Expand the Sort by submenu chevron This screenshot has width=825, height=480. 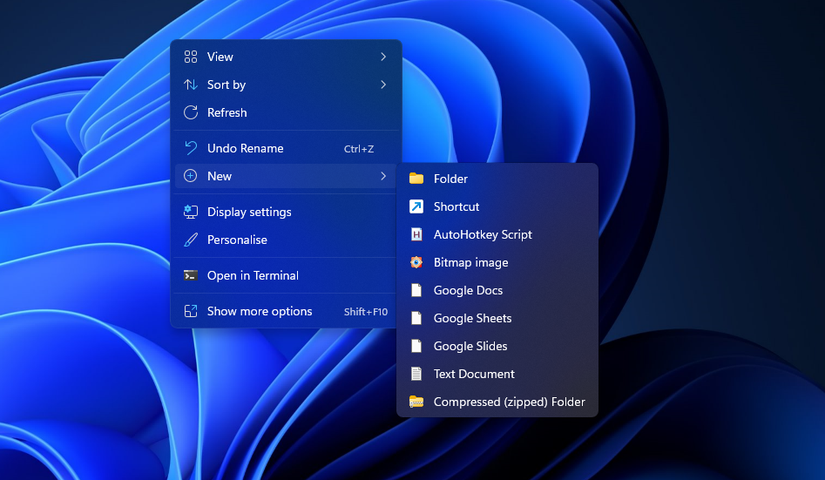[x=384, y=85]
